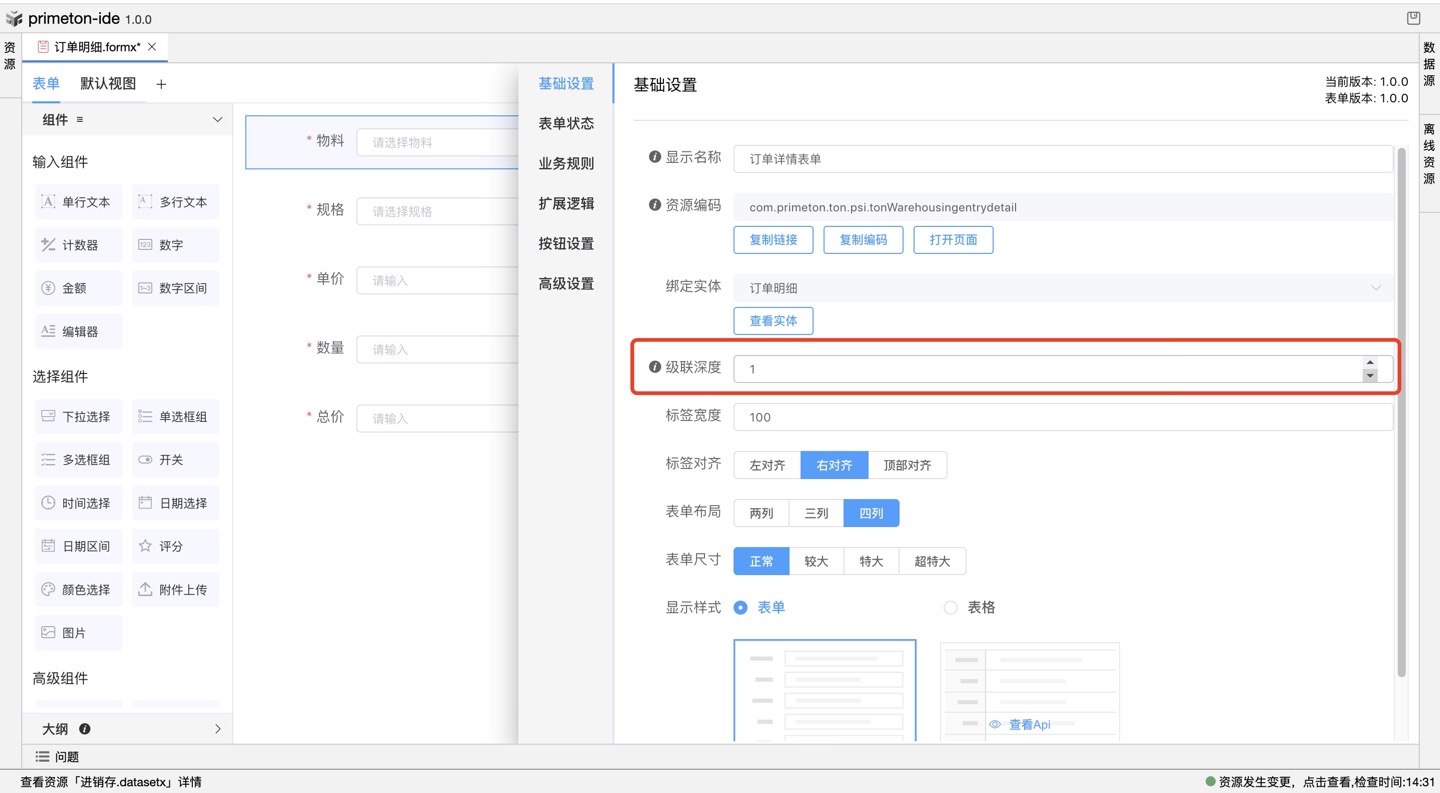Select the 表格 display style radio
The image size is (1440, 793).
click(950, 607)
